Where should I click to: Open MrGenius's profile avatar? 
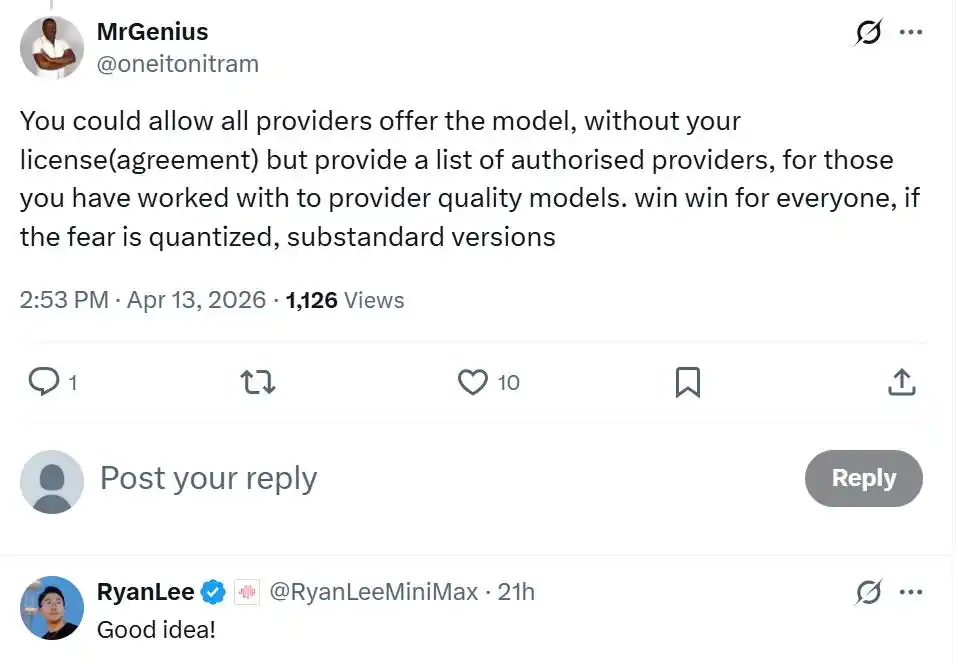(52, 47)
